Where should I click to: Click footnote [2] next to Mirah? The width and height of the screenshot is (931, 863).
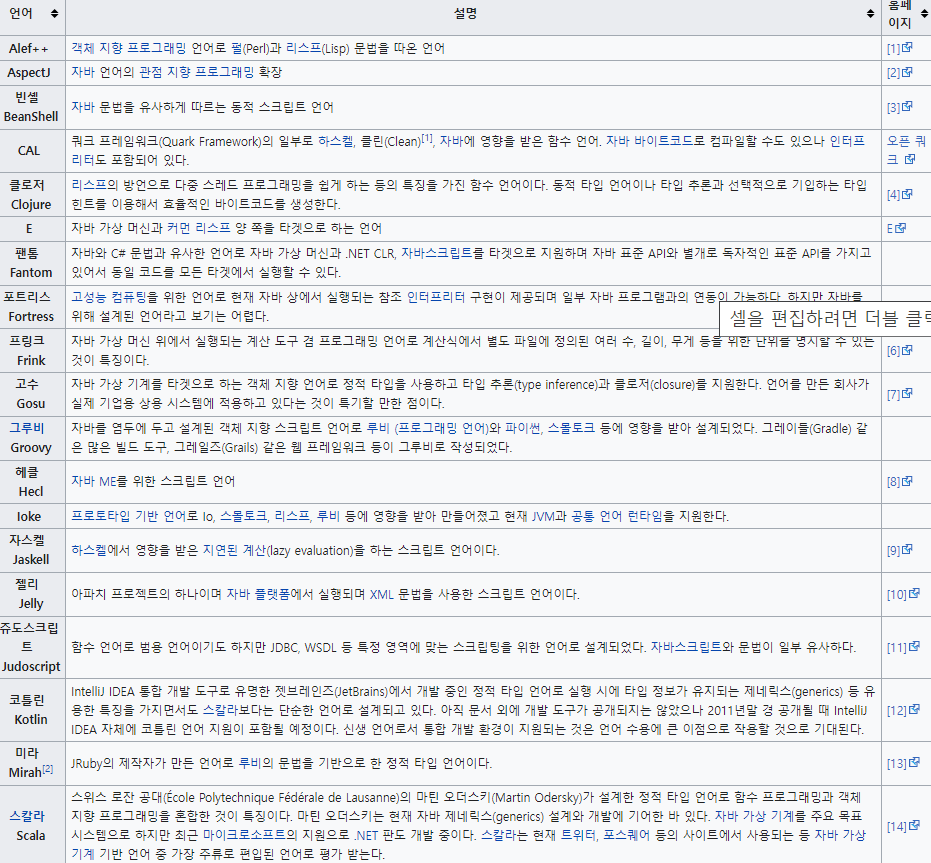[x=48, y=769]
